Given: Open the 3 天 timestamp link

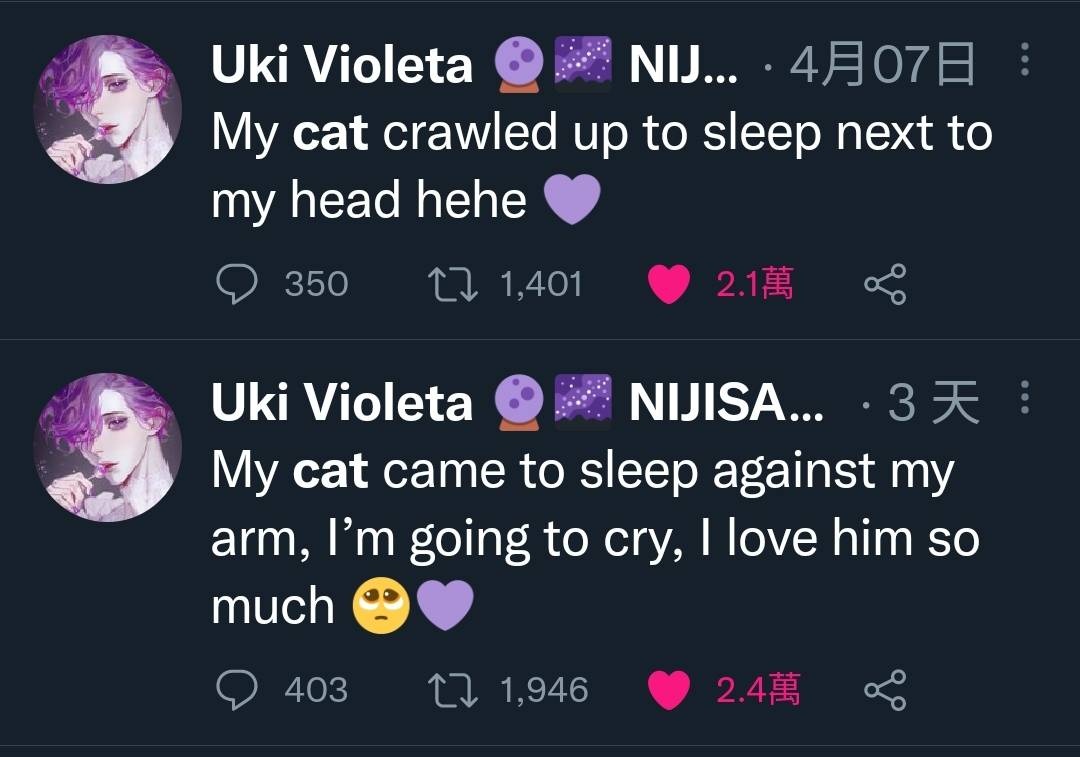Looking at the screenshot, I should coord(933,402).
